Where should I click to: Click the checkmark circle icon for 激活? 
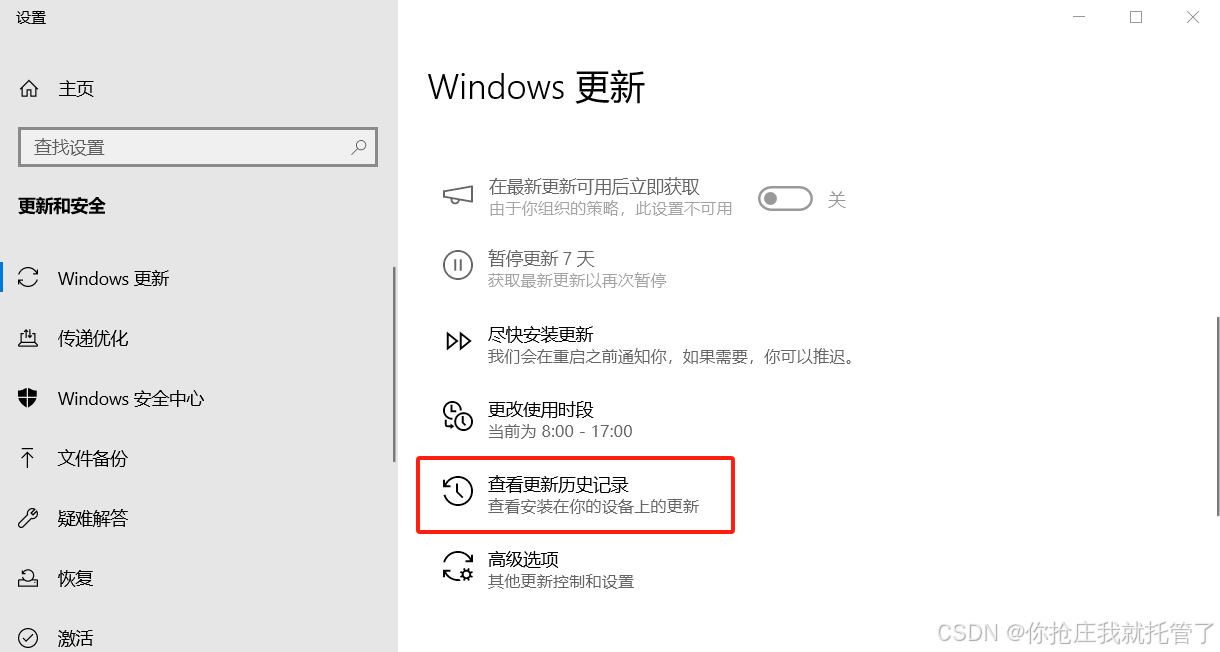28,638
